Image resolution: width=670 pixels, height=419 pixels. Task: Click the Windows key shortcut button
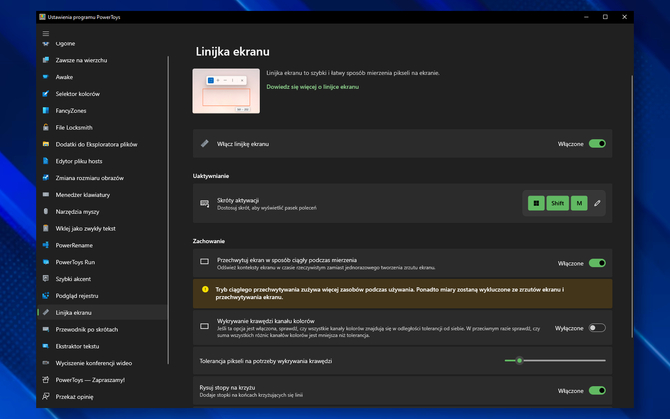pyautogui.click(x=536, y=203)
